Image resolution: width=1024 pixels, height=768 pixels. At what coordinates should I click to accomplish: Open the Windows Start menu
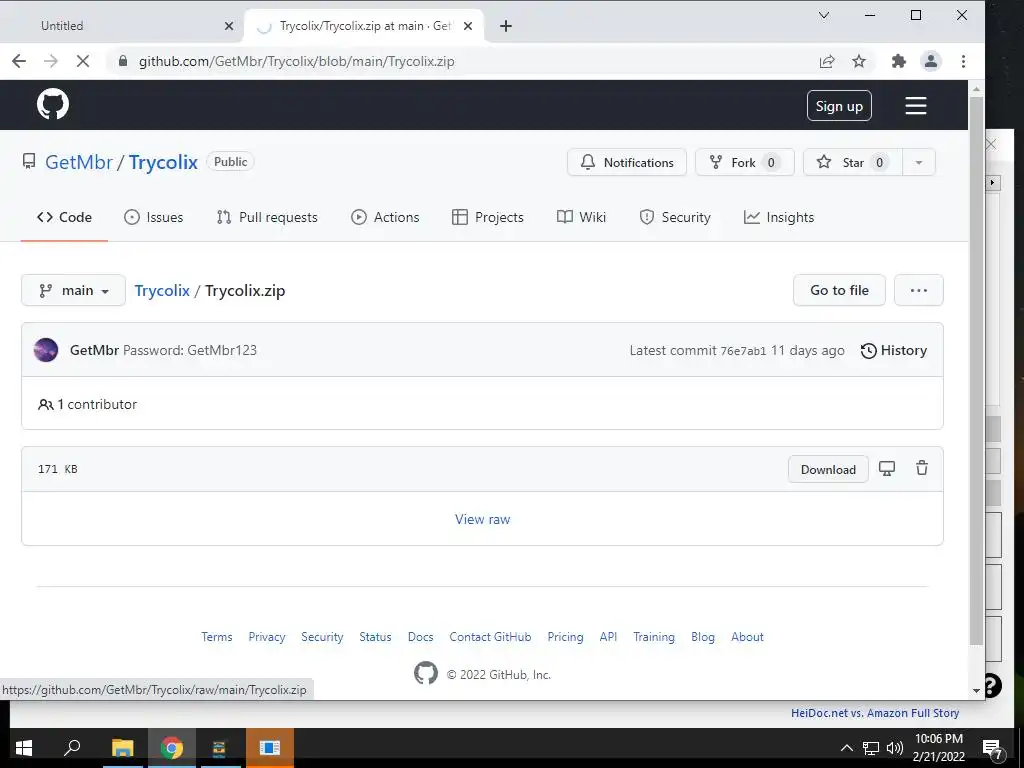tap(24, 748)
